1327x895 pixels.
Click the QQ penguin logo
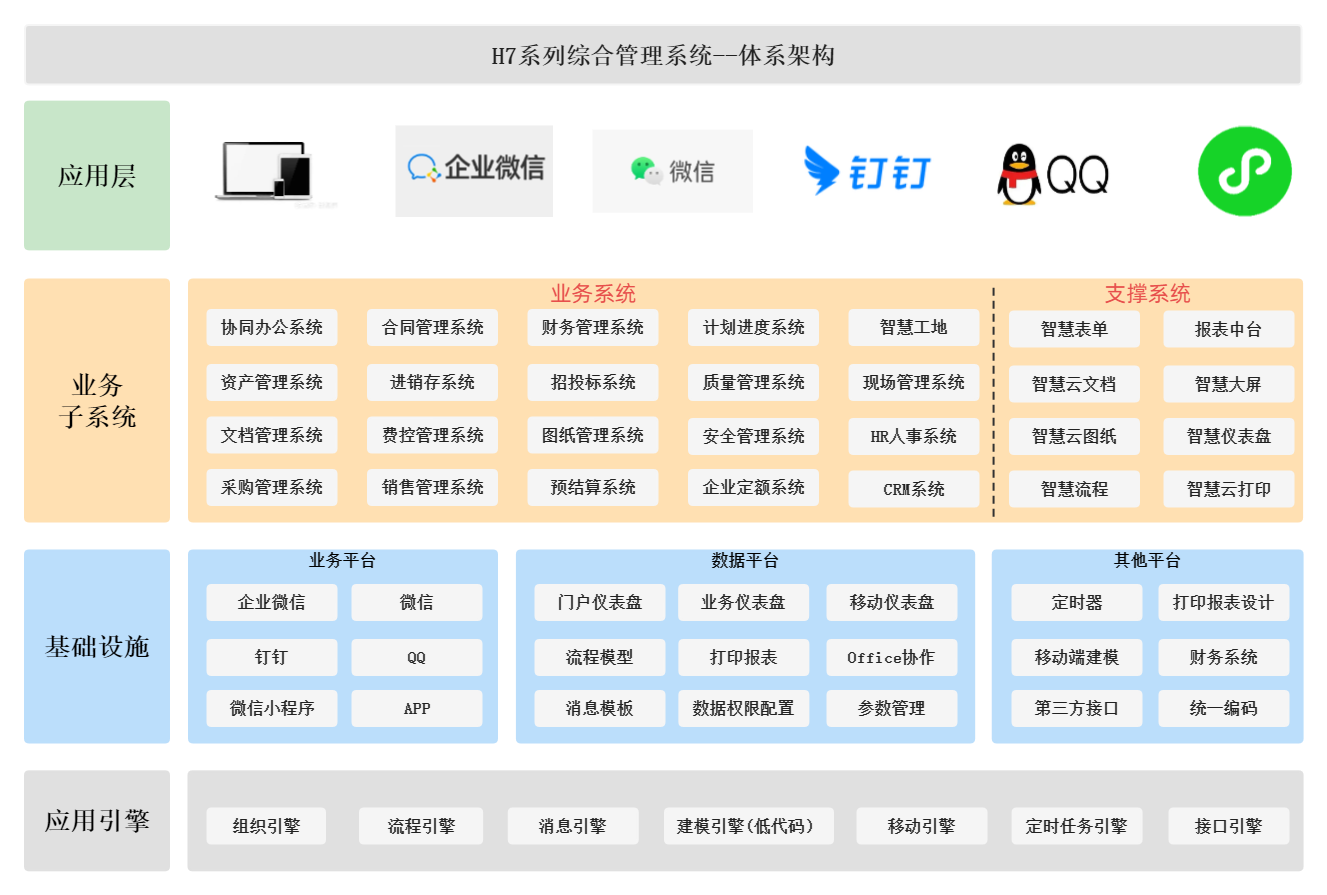[x=1053, y=174]
